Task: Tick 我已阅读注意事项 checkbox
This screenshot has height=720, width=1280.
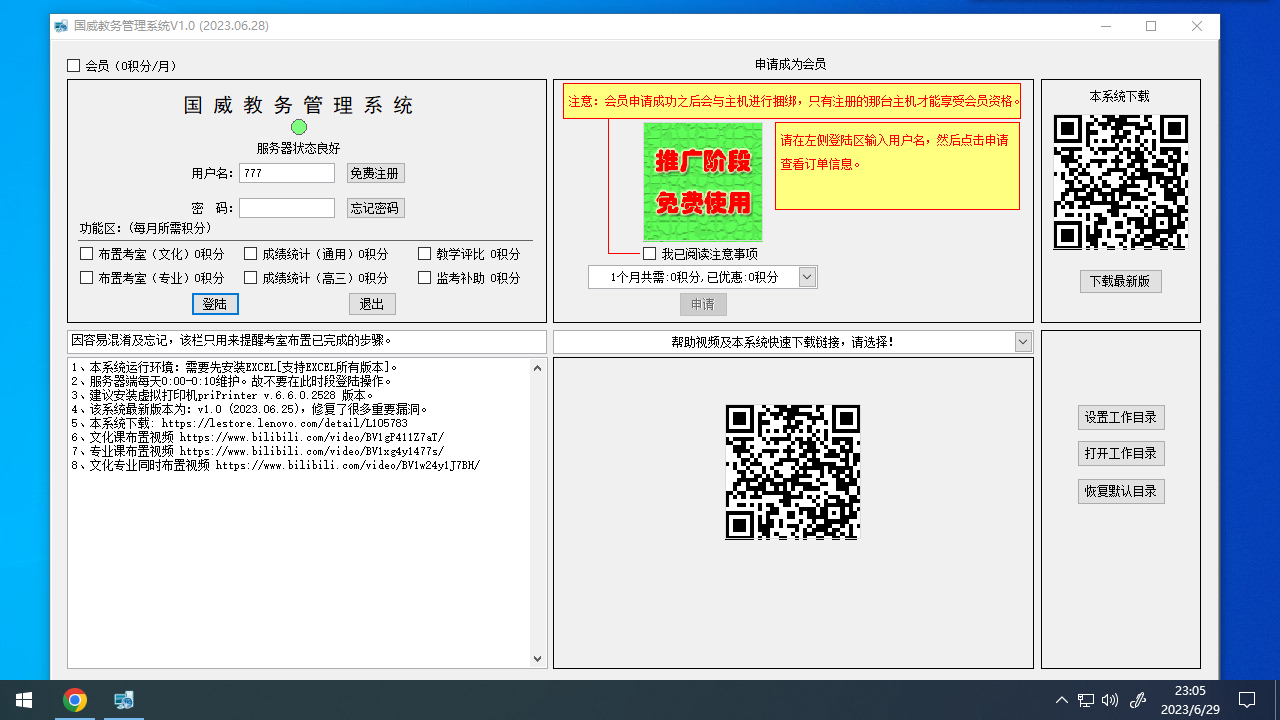Action: pyautogui.click(x=650, y=254)
